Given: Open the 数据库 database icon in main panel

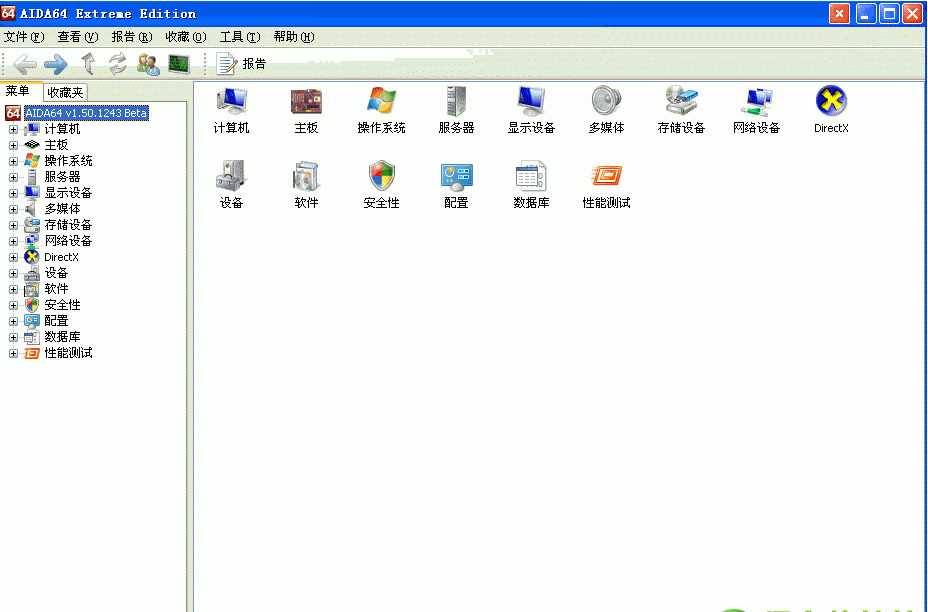Looking at the screenshot, I should coord(531,177).
